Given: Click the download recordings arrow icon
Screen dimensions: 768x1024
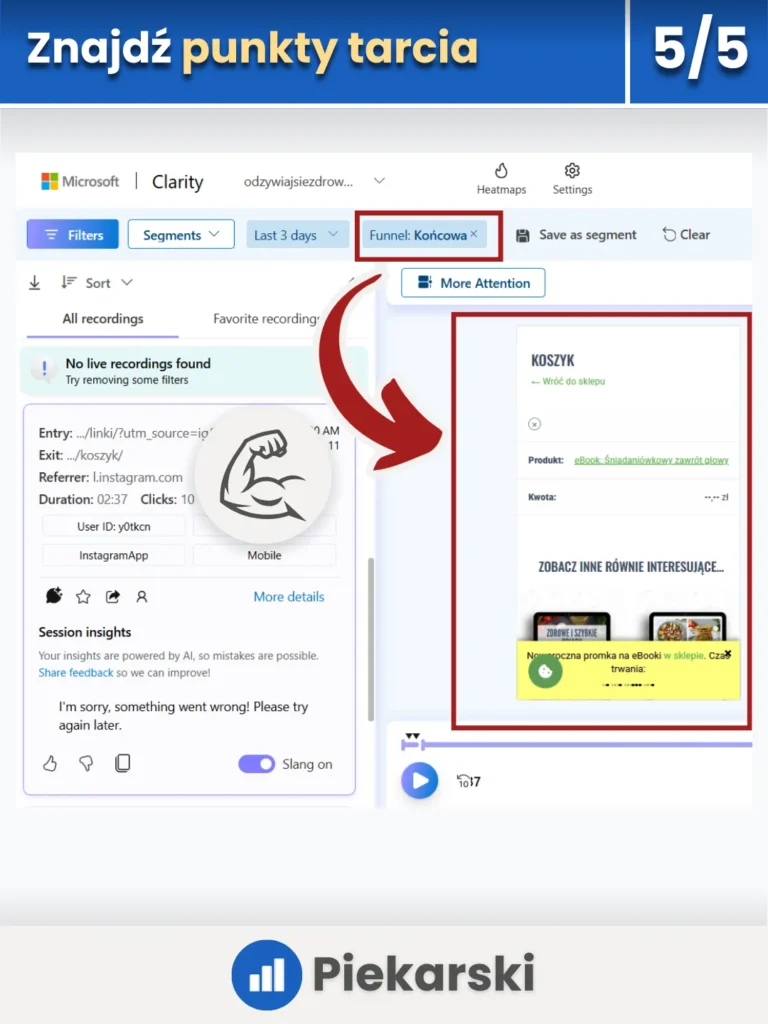Looking at the screenshot, I should coord(35,283).
